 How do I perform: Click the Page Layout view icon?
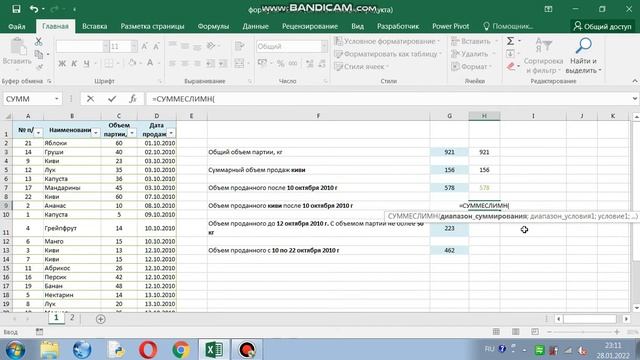[x=516, y=332]
